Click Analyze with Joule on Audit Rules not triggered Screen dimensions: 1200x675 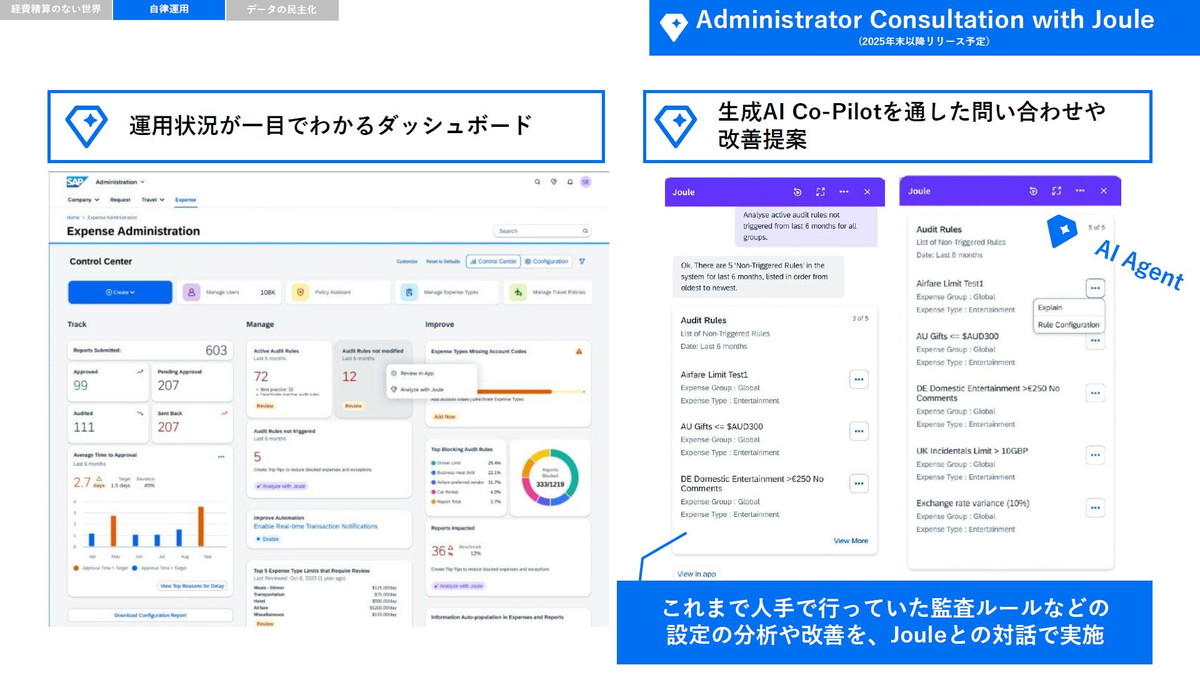pyautogui.click(x=281, y=486)
